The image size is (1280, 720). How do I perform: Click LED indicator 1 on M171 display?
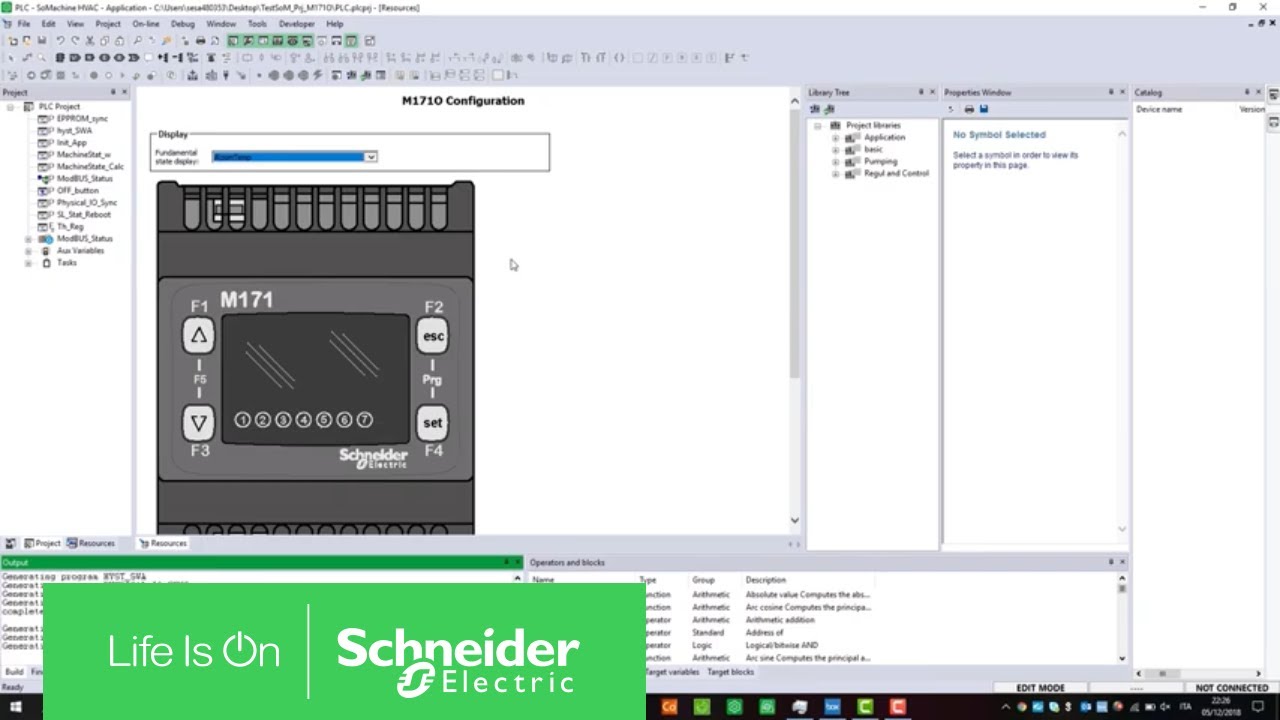coord(242,420)
